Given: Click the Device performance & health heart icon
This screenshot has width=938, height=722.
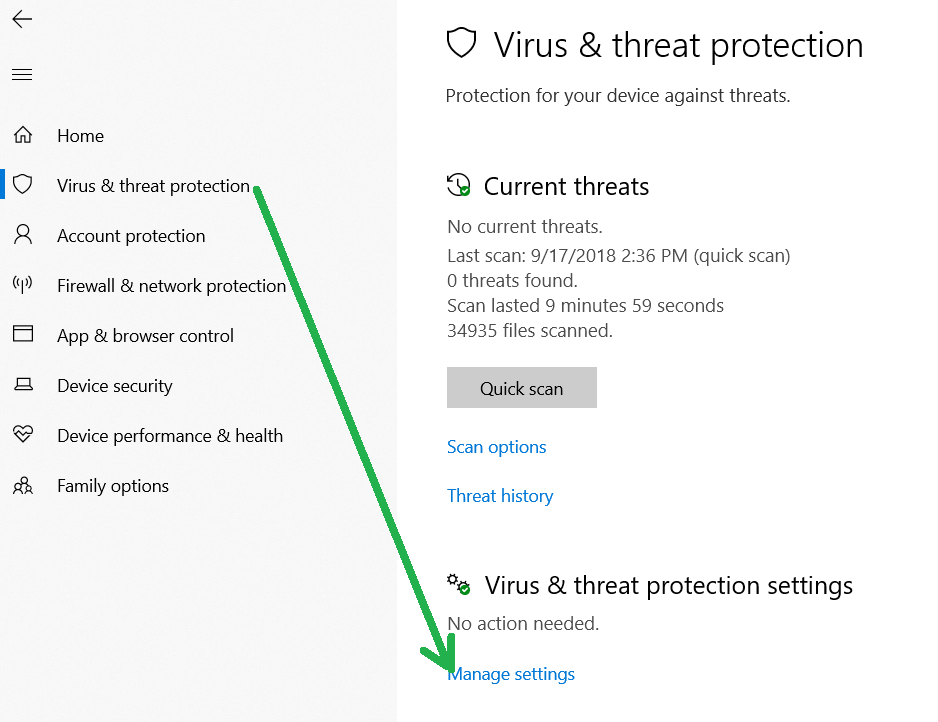Looking at the screenshot, I should 22,435.
